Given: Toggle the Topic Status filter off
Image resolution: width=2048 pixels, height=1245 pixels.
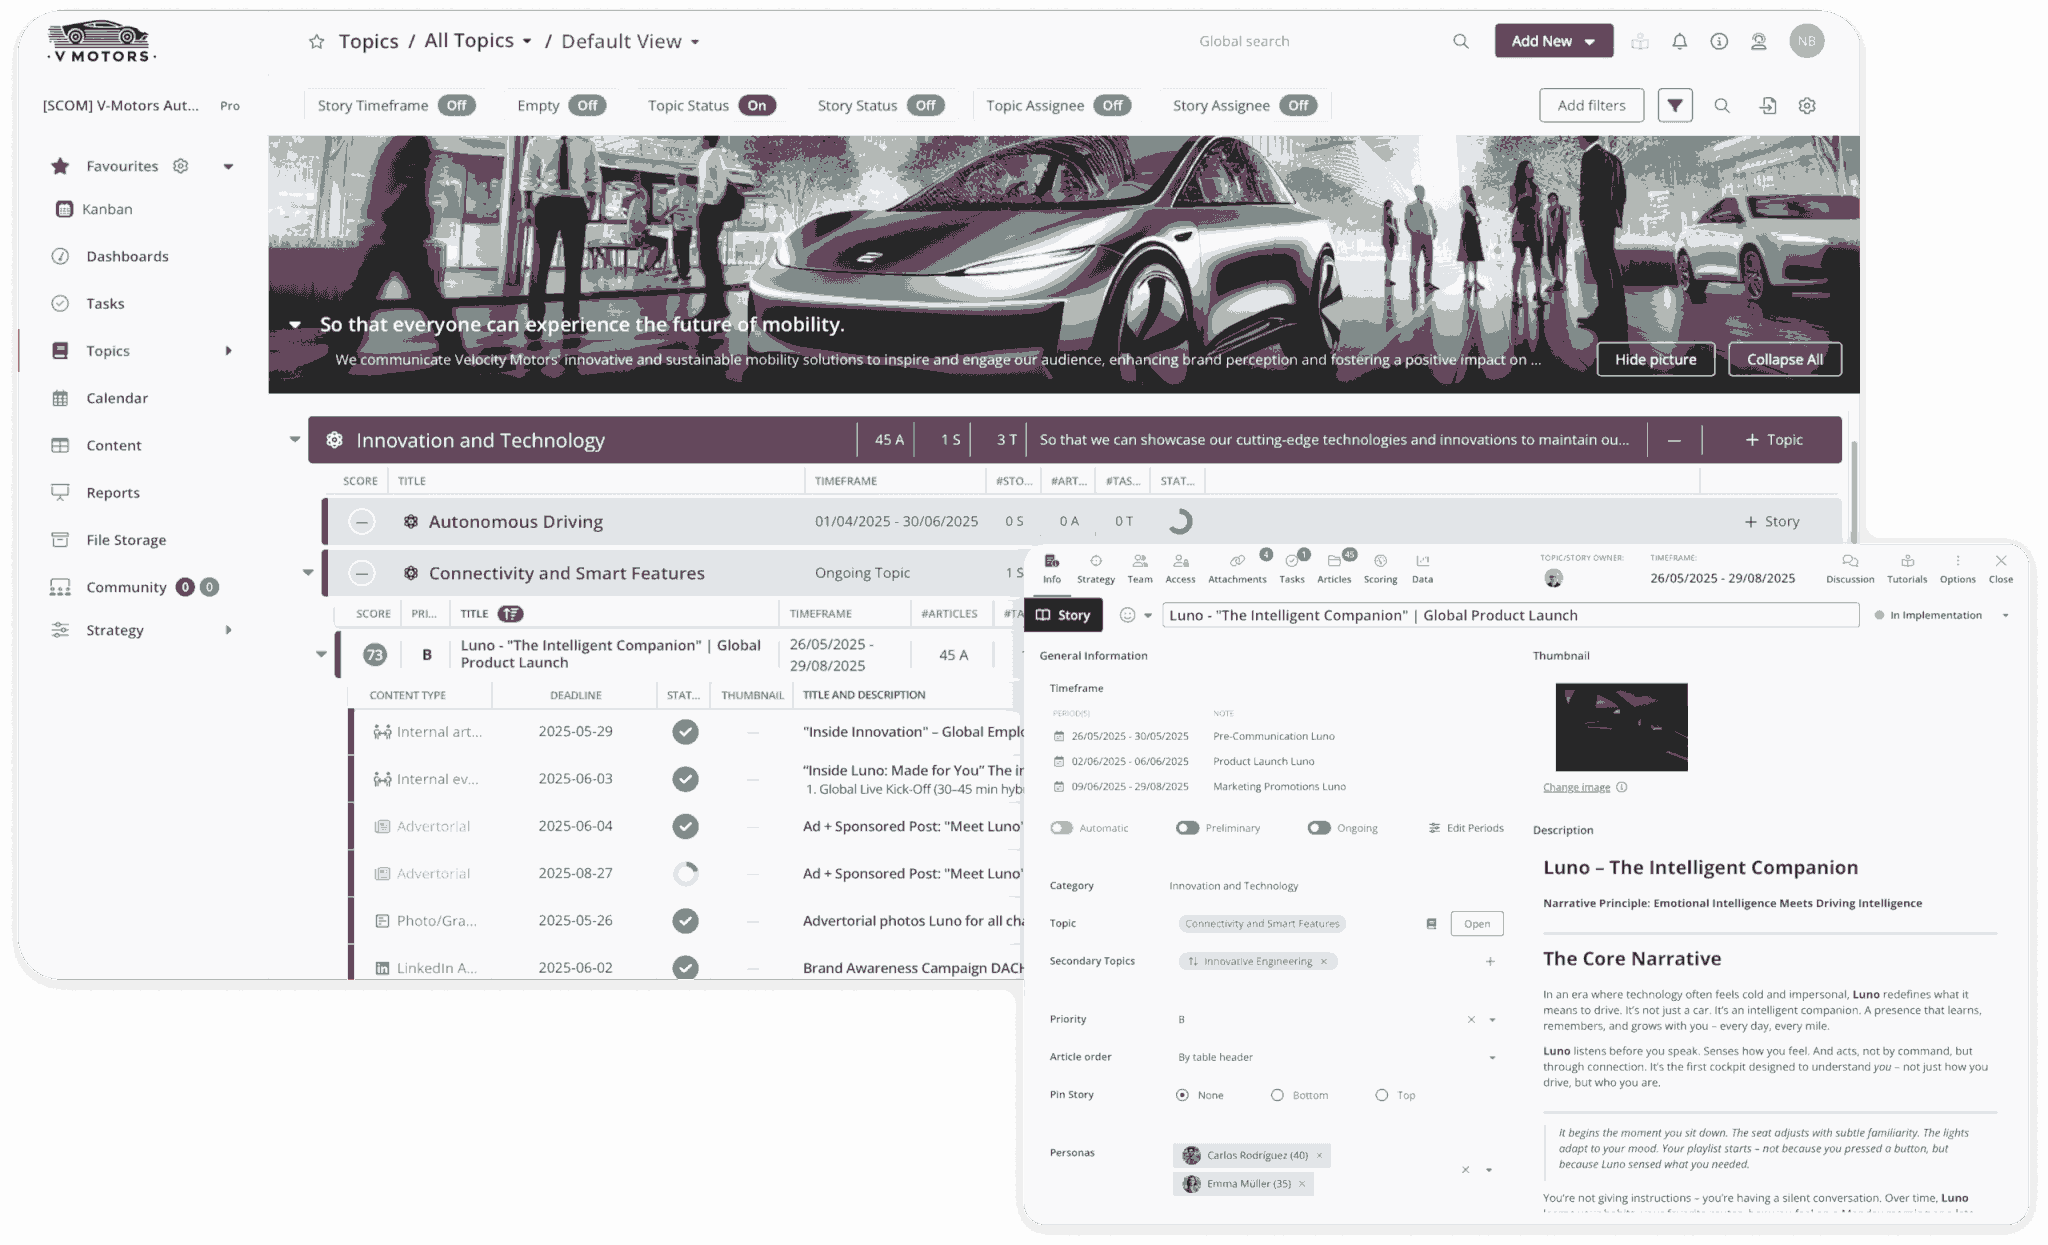Looking at the screenshot, I should (757, 105).
